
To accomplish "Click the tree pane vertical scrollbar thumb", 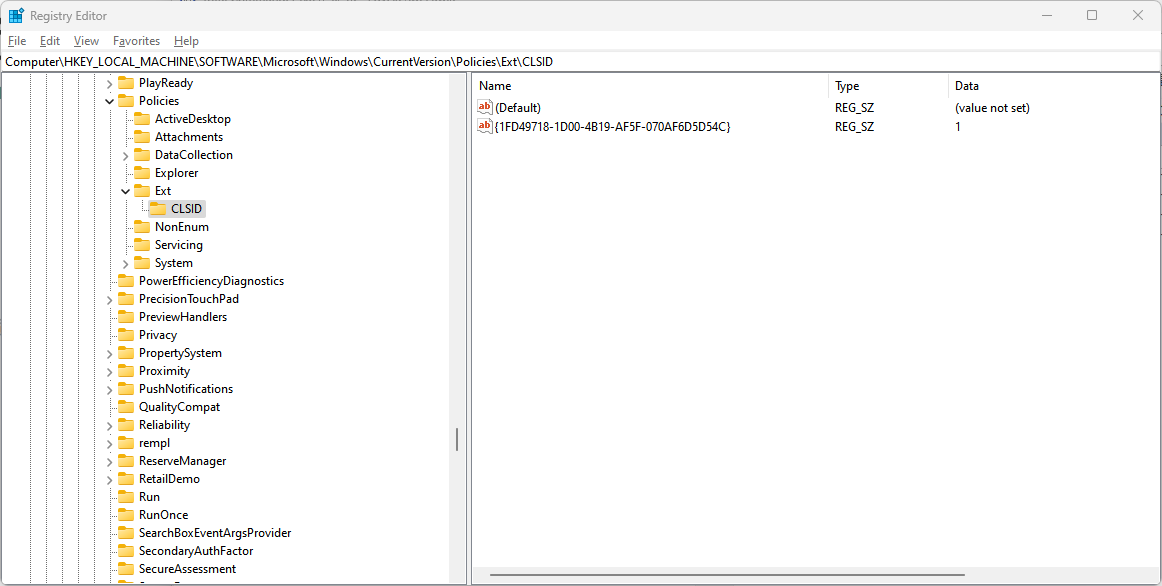I will pos(457,440).
